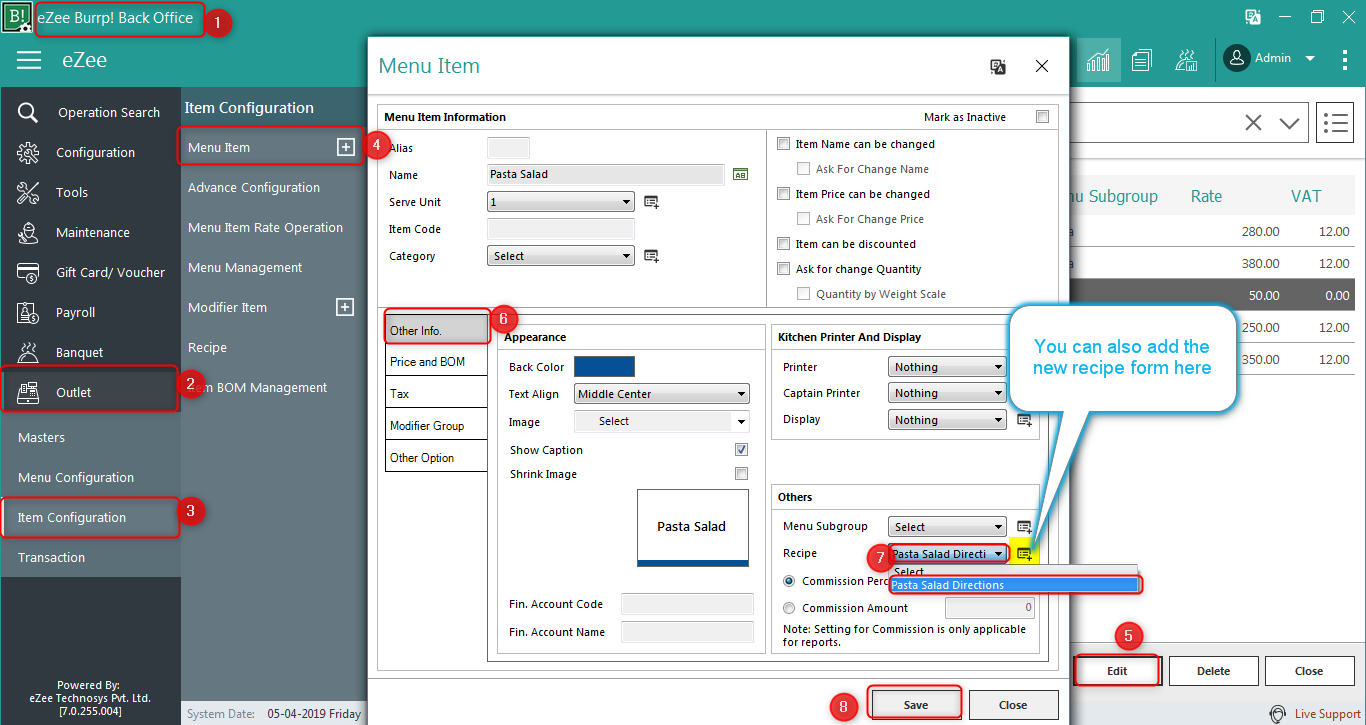Add new Menu Item with plus icon

coord(345,147)
